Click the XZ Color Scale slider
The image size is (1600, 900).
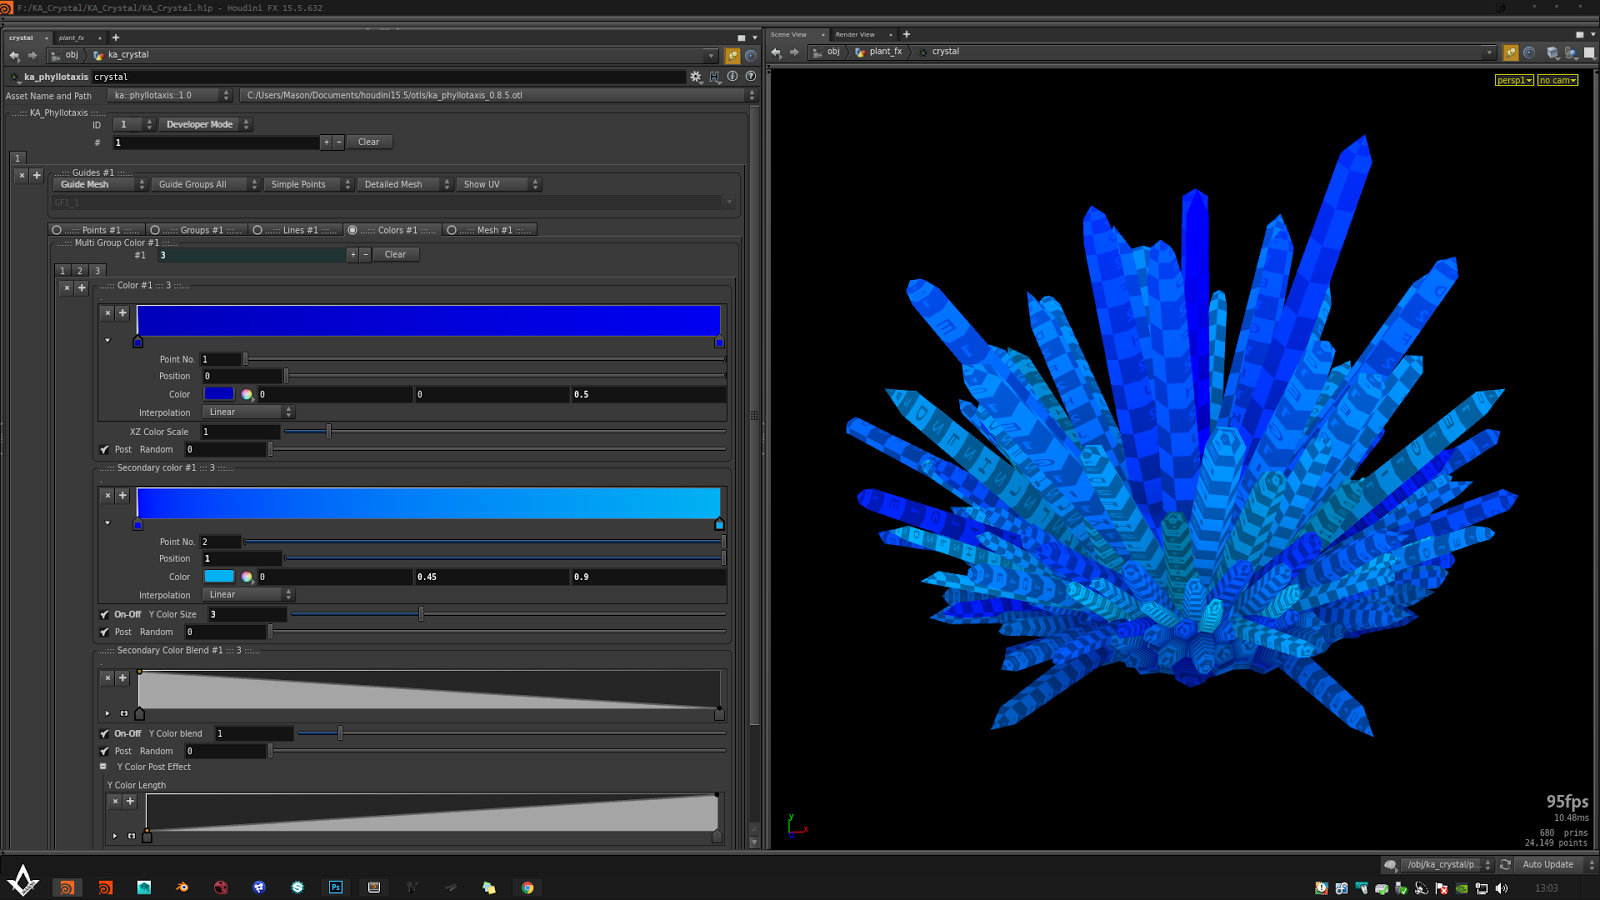328,432
